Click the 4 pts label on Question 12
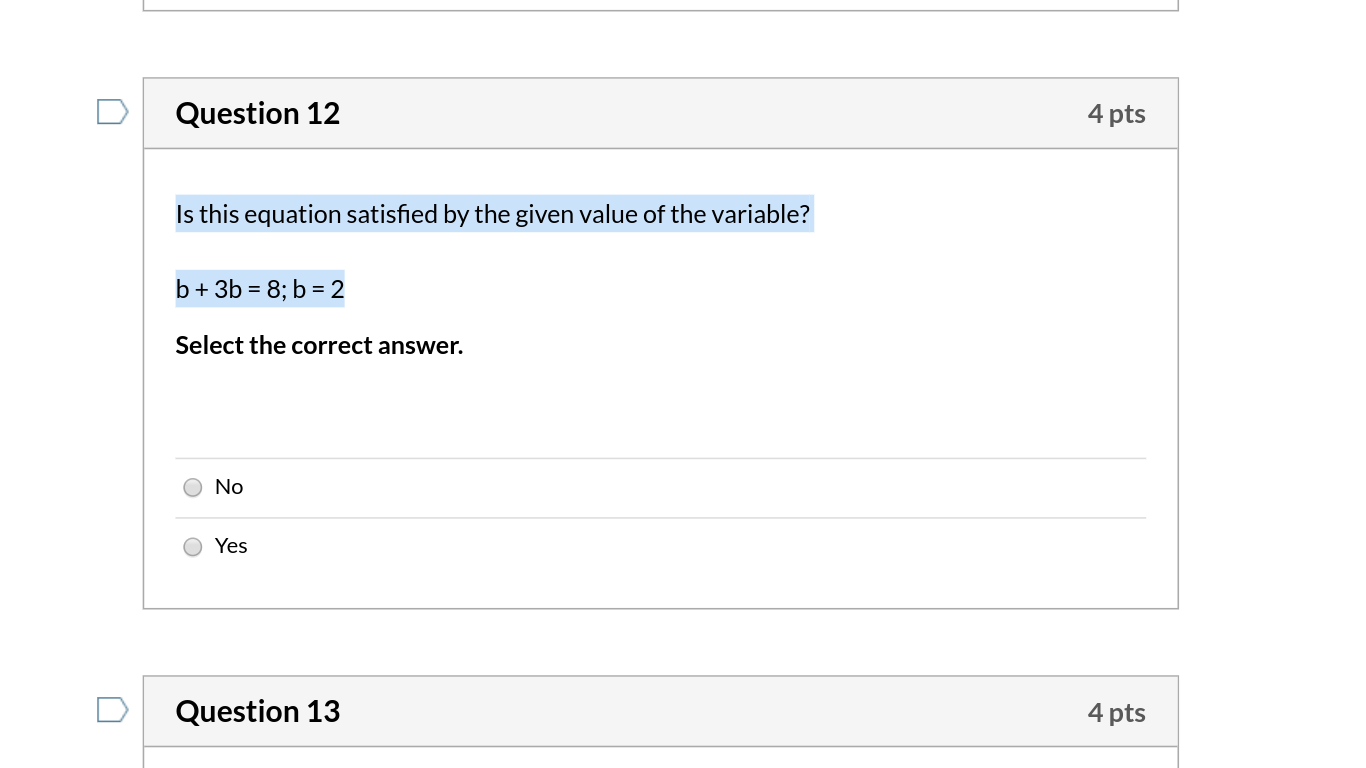The image size is (1366, 768). pos(1116,114)
